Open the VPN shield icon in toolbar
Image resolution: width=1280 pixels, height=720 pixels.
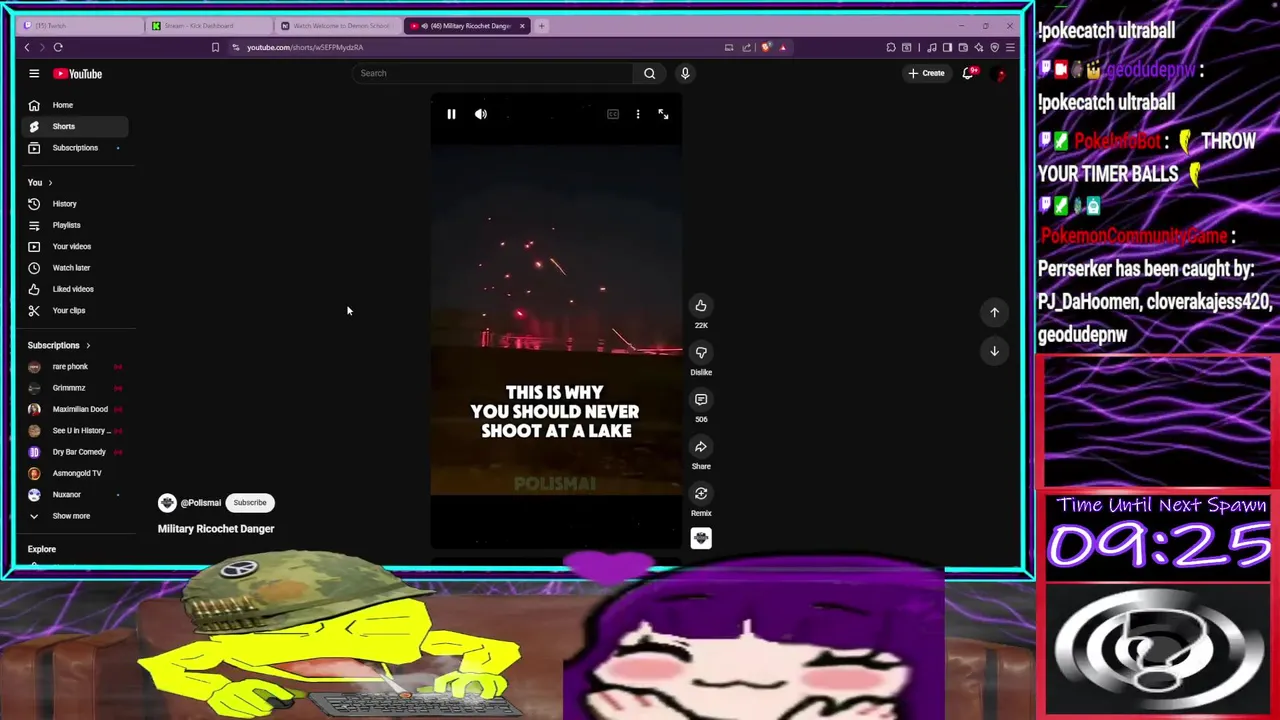click(x=994, y=47)
